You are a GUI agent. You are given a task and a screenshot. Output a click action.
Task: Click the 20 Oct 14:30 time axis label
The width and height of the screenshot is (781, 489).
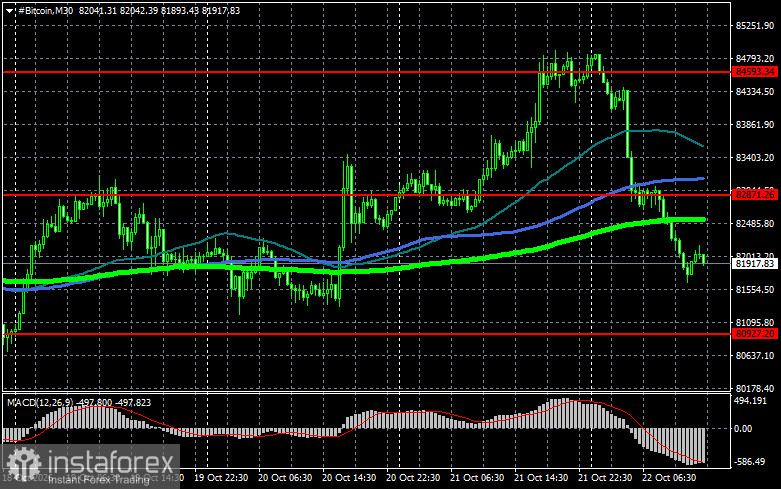349,478
